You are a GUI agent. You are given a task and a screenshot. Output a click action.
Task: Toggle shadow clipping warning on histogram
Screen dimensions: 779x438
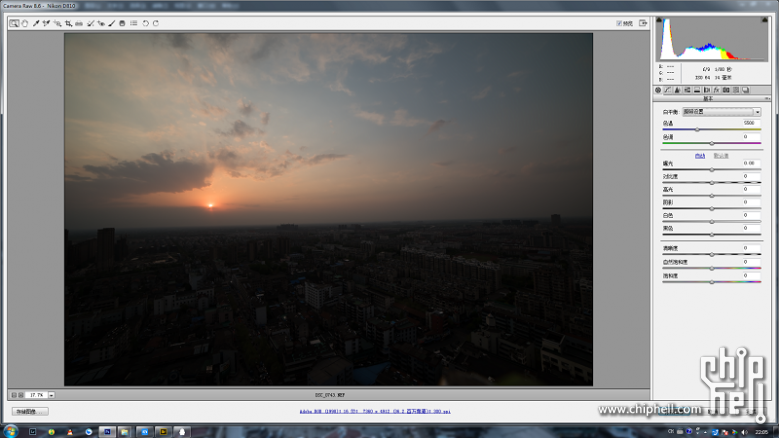(x=659, y=20)
